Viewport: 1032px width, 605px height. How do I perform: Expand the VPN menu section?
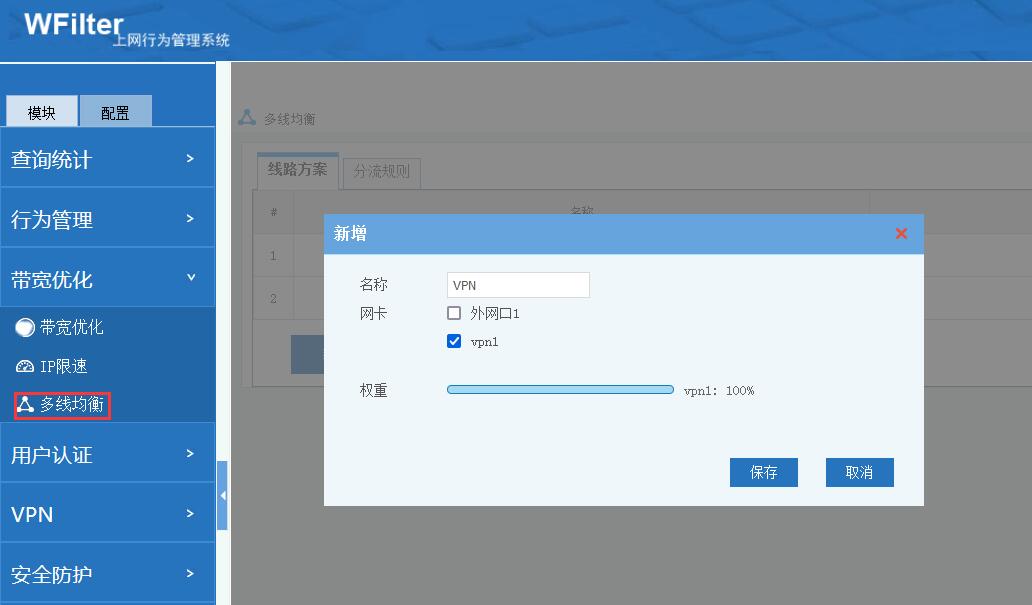click(x=107, y=514)
